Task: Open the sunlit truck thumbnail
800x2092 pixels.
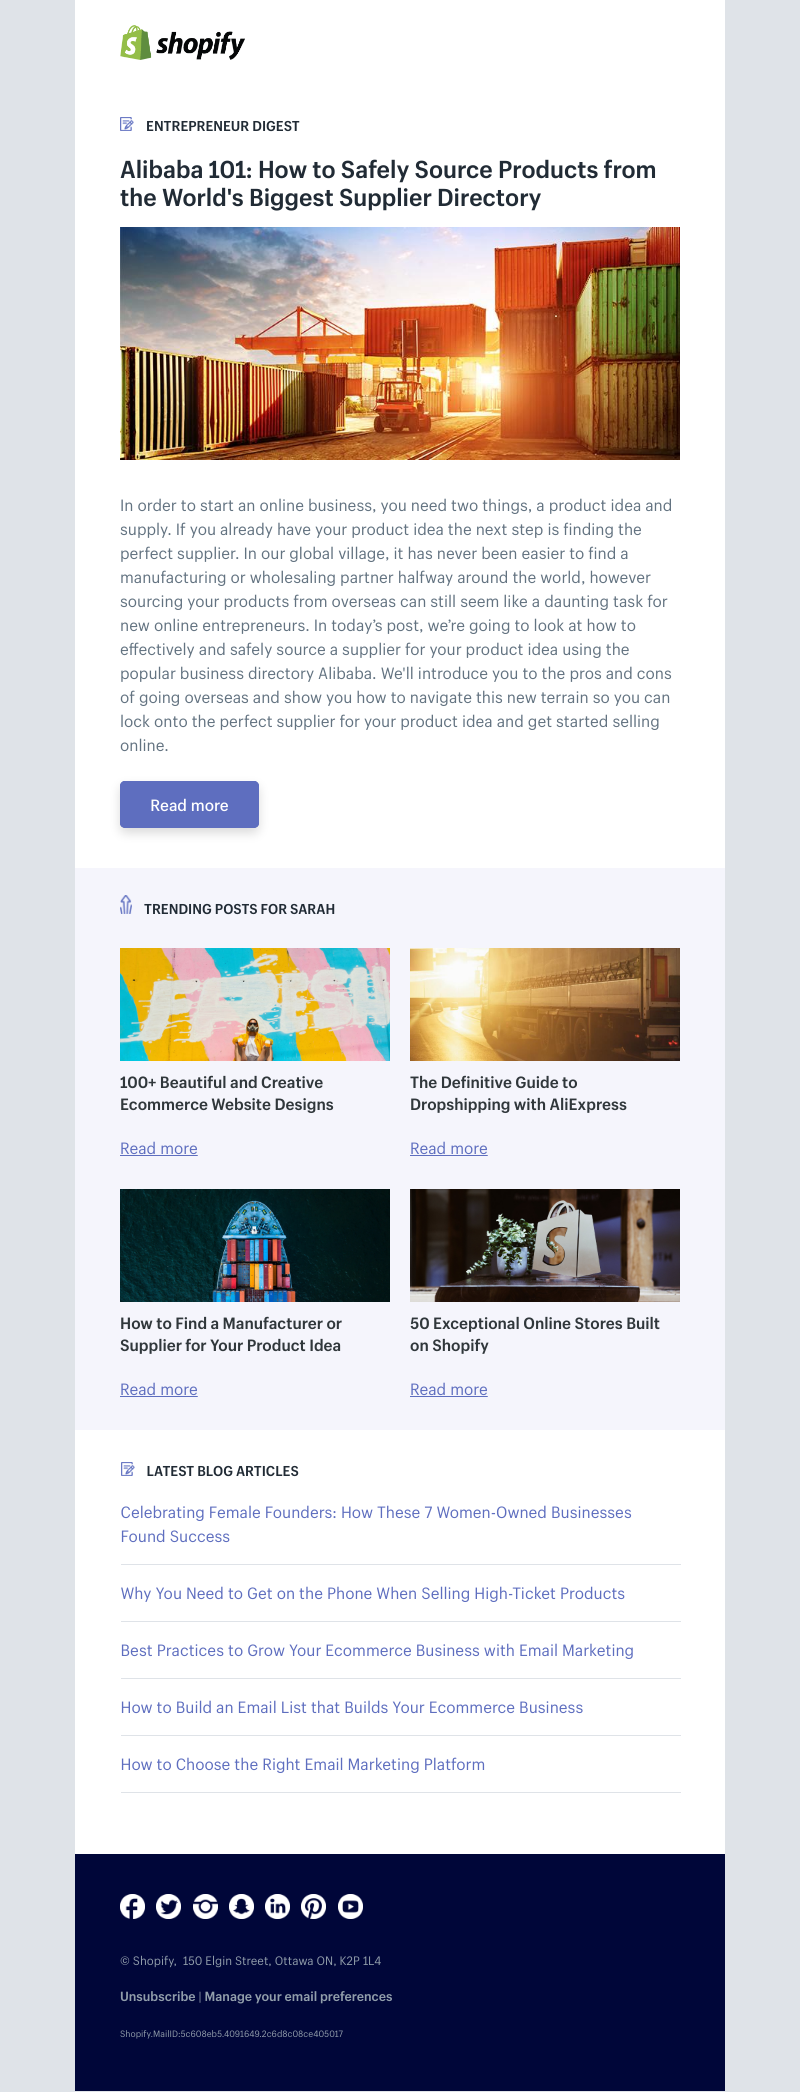Action: click(x=545, y=1004)
